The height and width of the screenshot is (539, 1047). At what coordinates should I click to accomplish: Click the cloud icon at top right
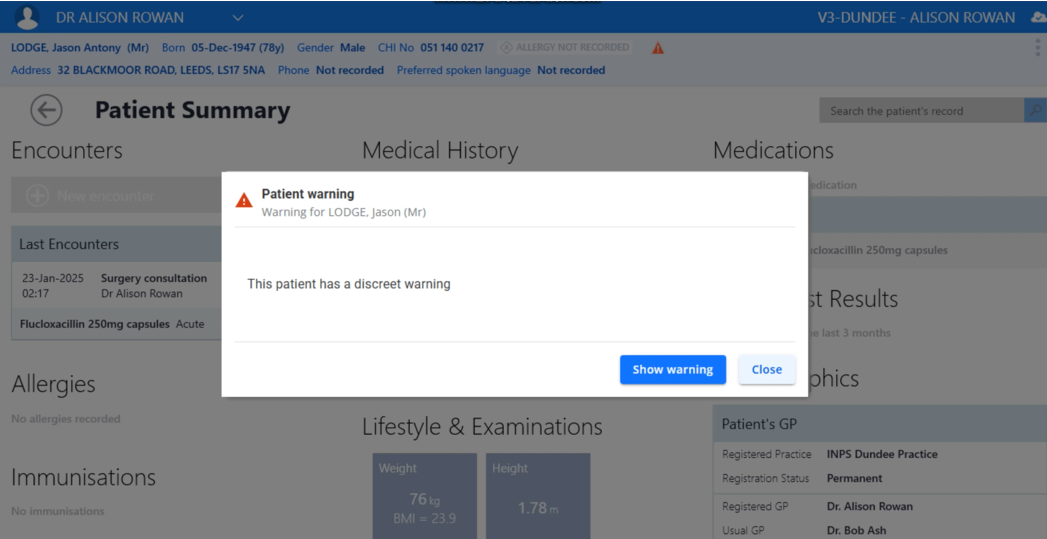1039,18
